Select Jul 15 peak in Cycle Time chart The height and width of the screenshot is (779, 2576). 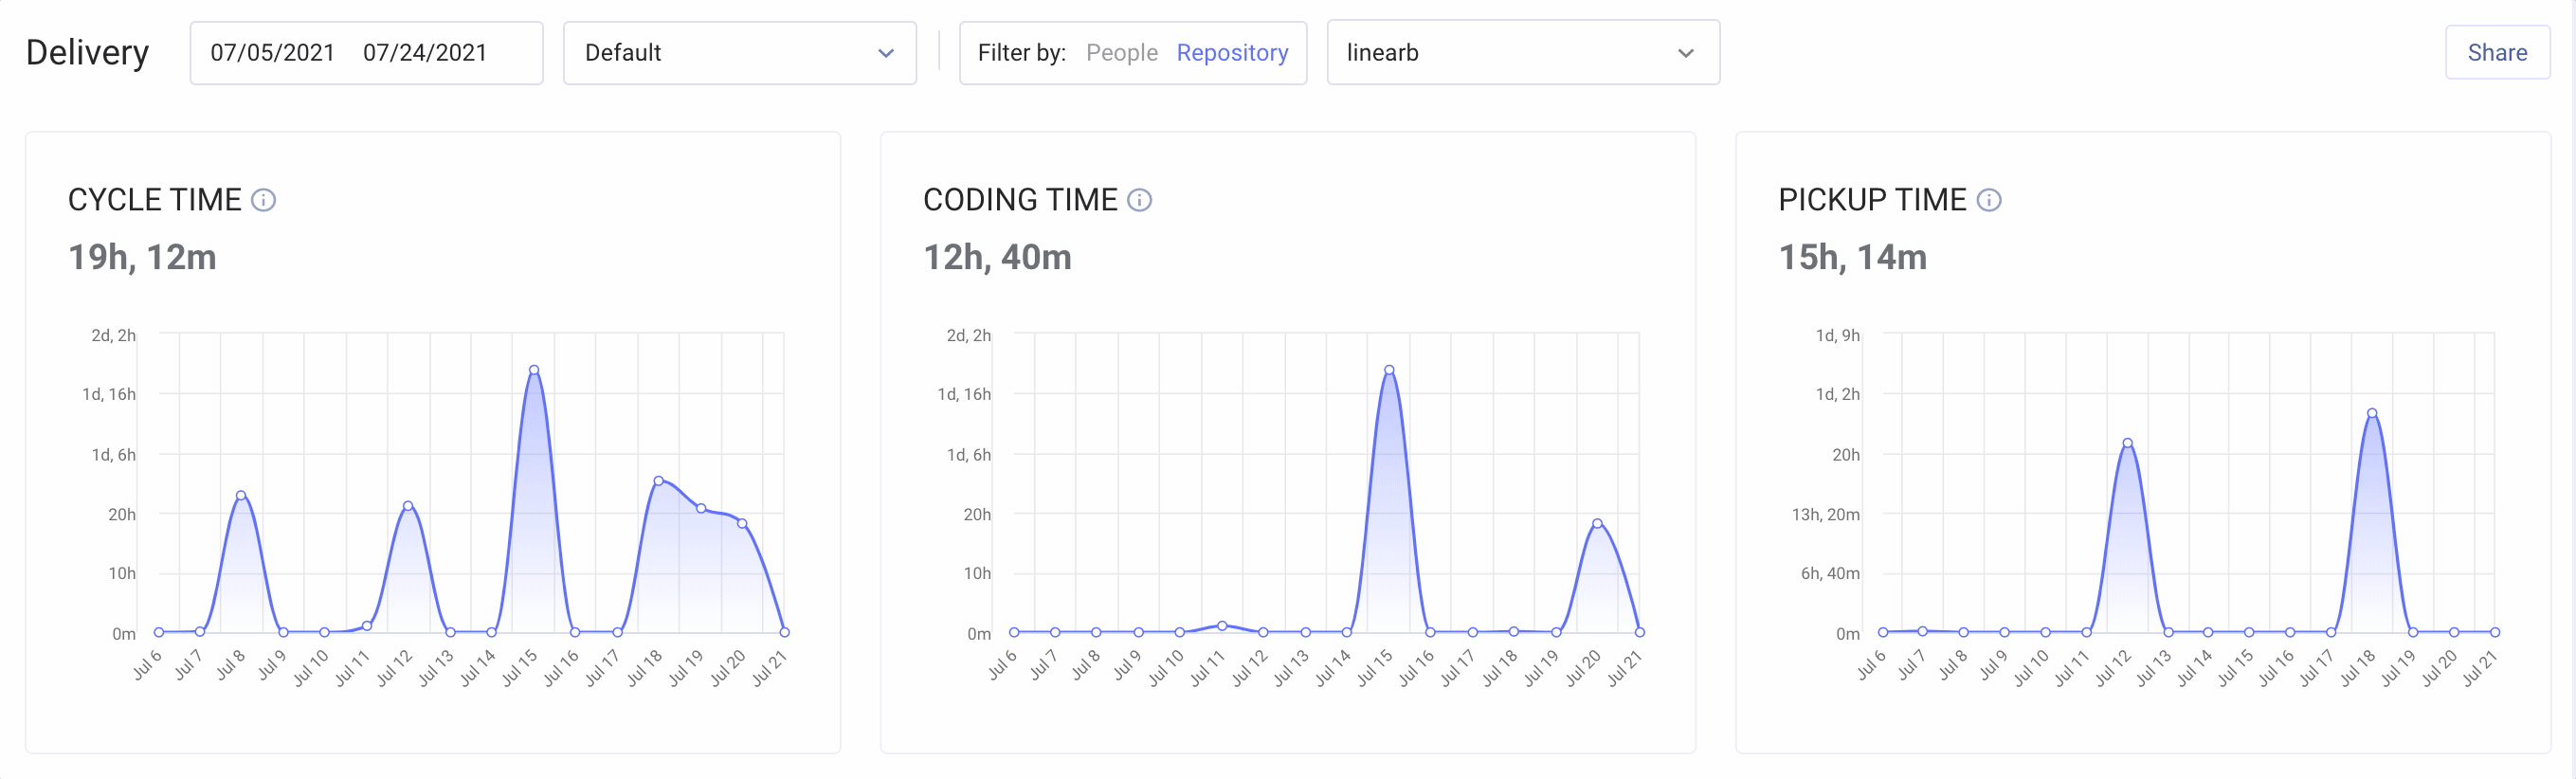[x=534, y=370]
